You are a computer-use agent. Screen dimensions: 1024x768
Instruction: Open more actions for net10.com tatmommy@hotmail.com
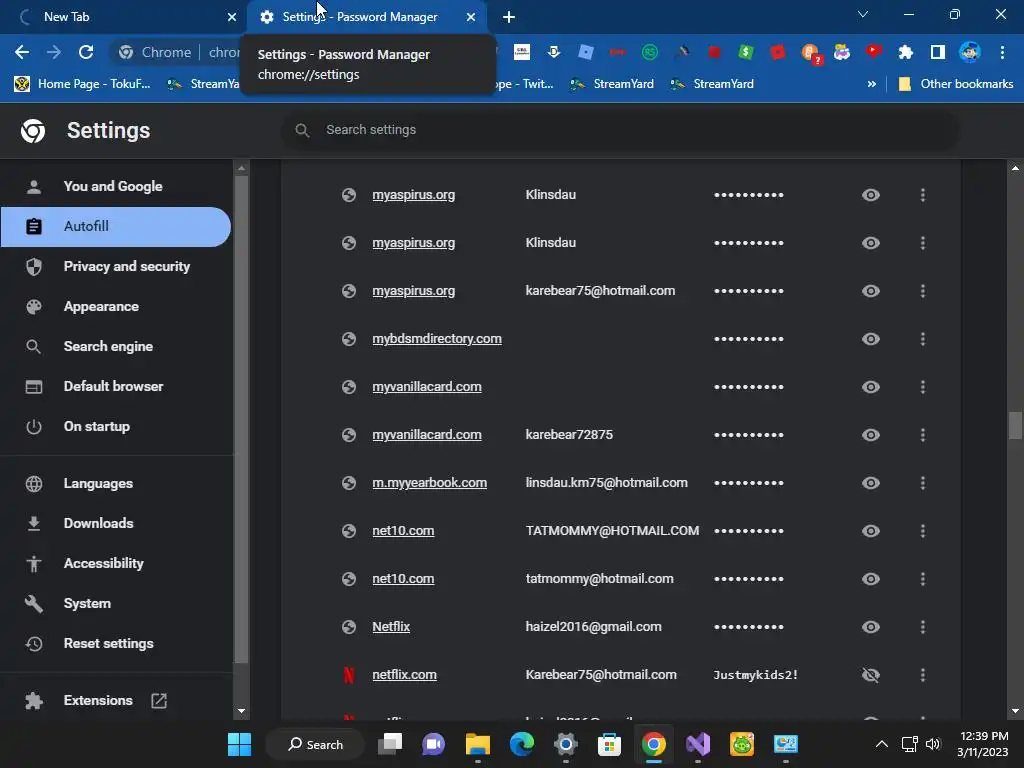click(x=923, y=579)
